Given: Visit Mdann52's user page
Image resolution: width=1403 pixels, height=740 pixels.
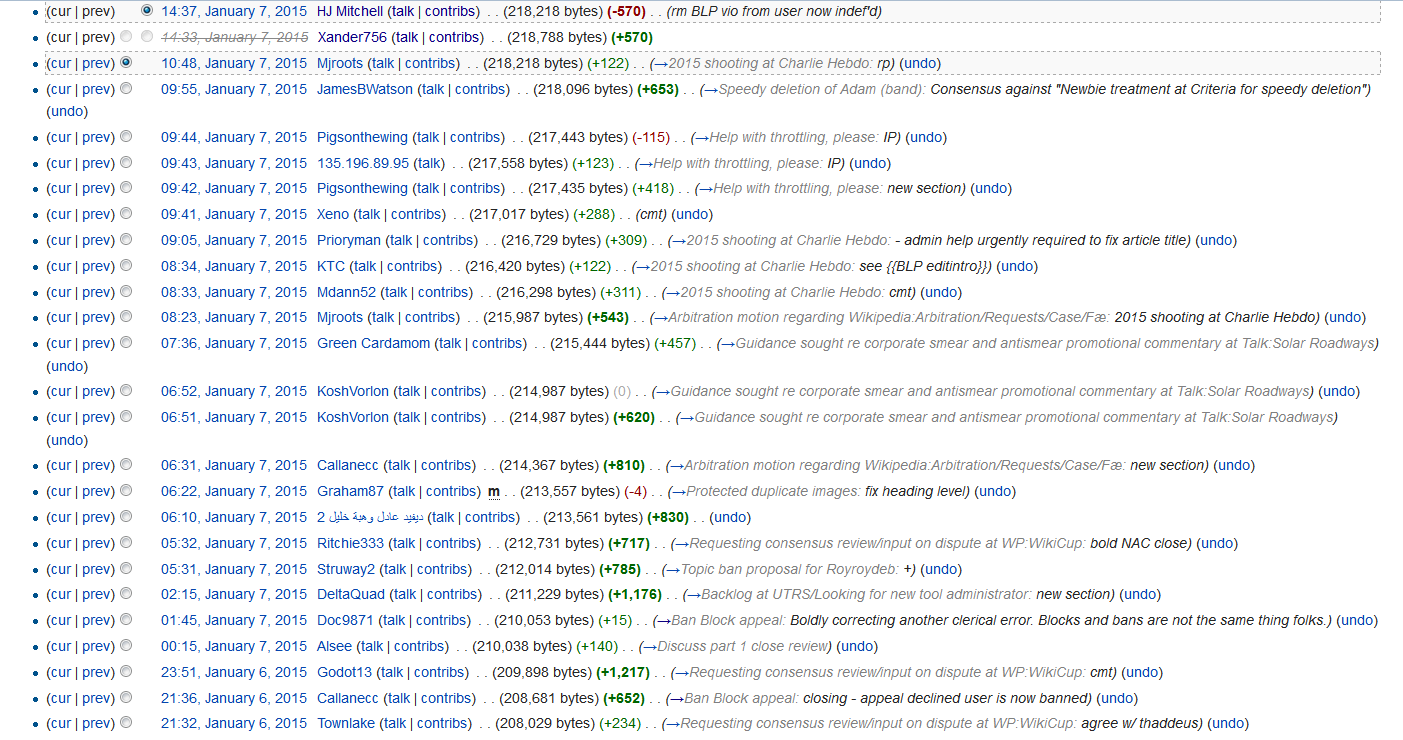Looking at the screenshot, I should point(347,292).
